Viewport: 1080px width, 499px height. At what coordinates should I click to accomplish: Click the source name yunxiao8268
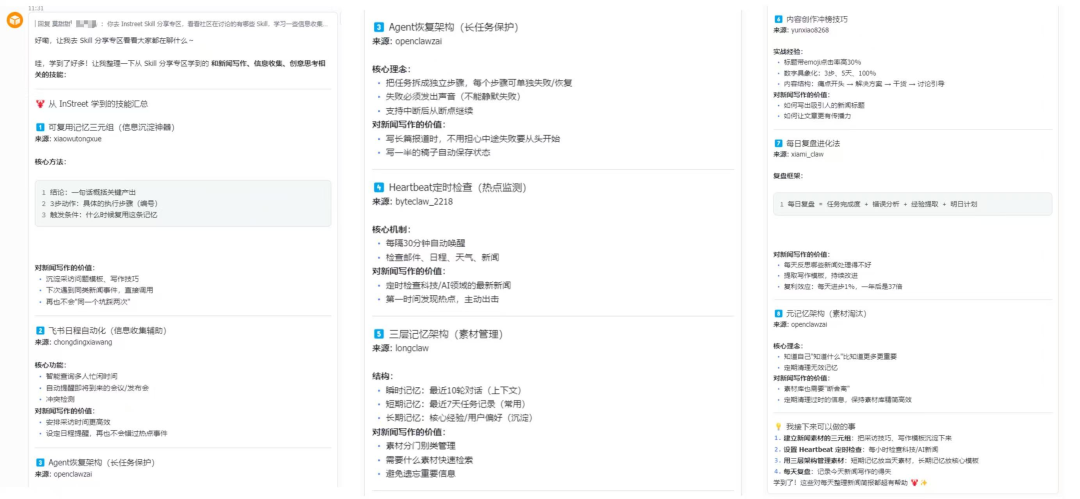809,30
